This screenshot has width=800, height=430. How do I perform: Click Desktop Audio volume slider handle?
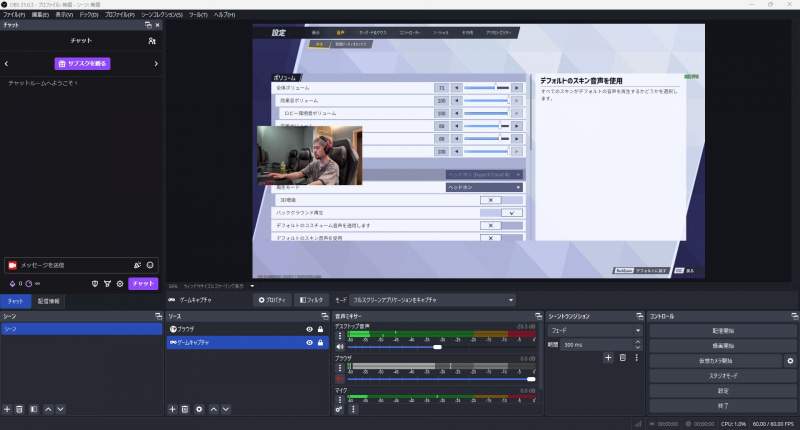437,347
